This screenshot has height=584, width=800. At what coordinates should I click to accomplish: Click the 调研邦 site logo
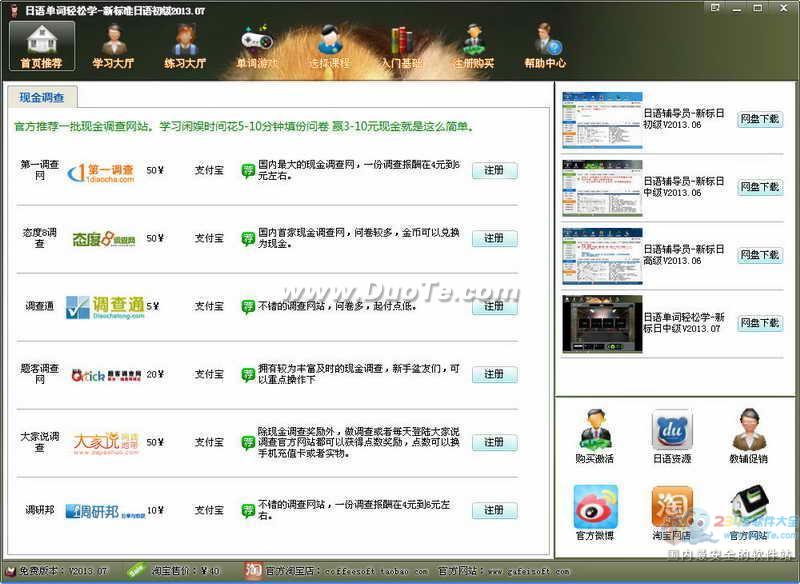(106, 511)
